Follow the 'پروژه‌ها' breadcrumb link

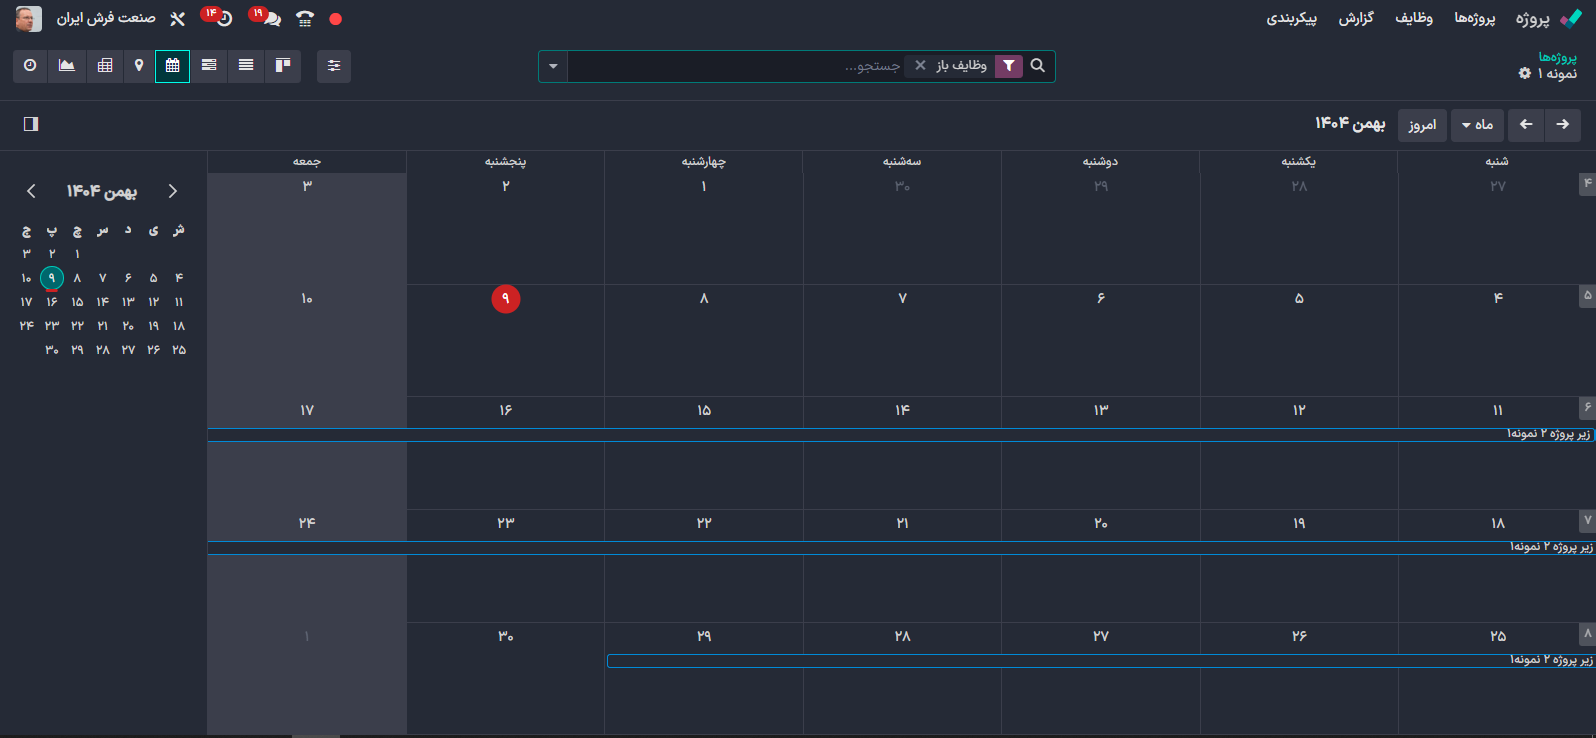pyautogui.click(x=1557, y=57)
